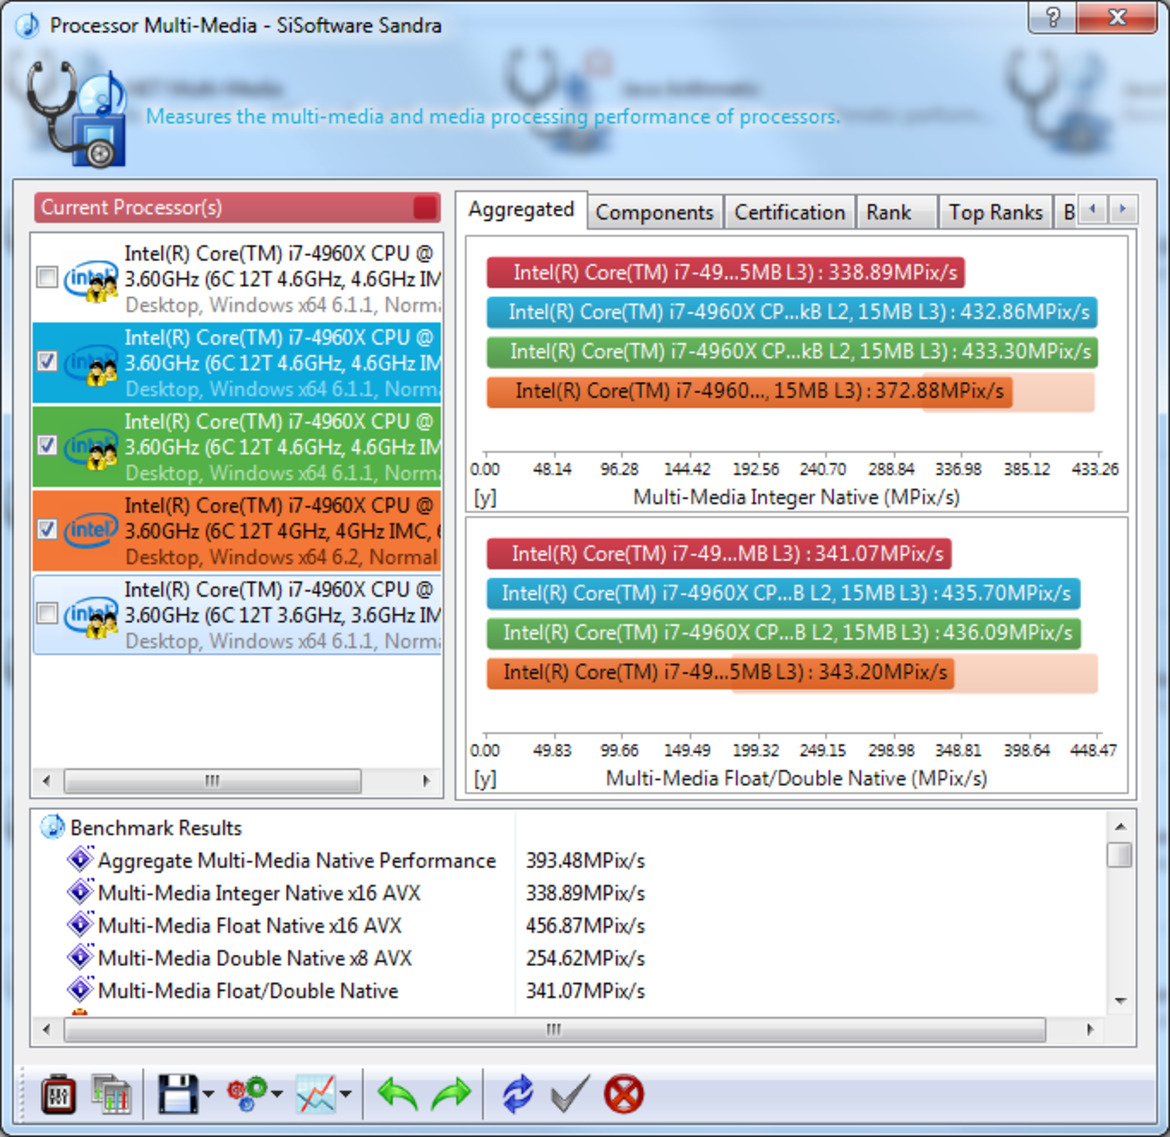Open the Certification tab
The width and height of the screenshot is (1170, 1137).
pyautogui.click(x=789, y=213)
